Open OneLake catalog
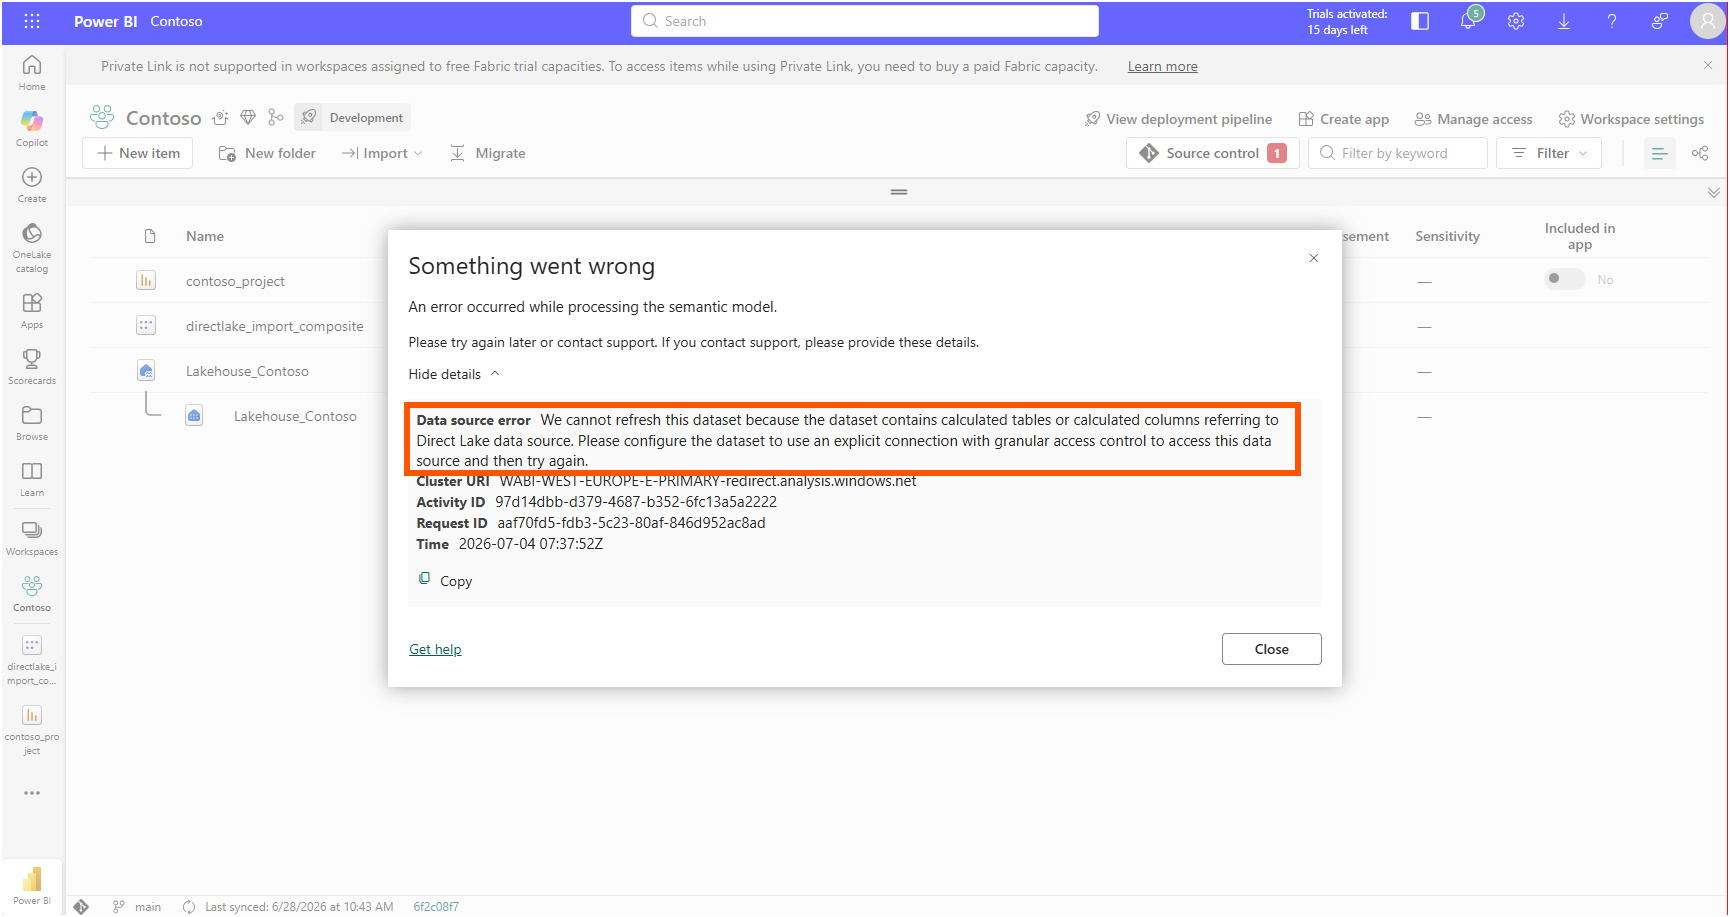This screenshot has height=917, width=1730. tap(32, 247)
